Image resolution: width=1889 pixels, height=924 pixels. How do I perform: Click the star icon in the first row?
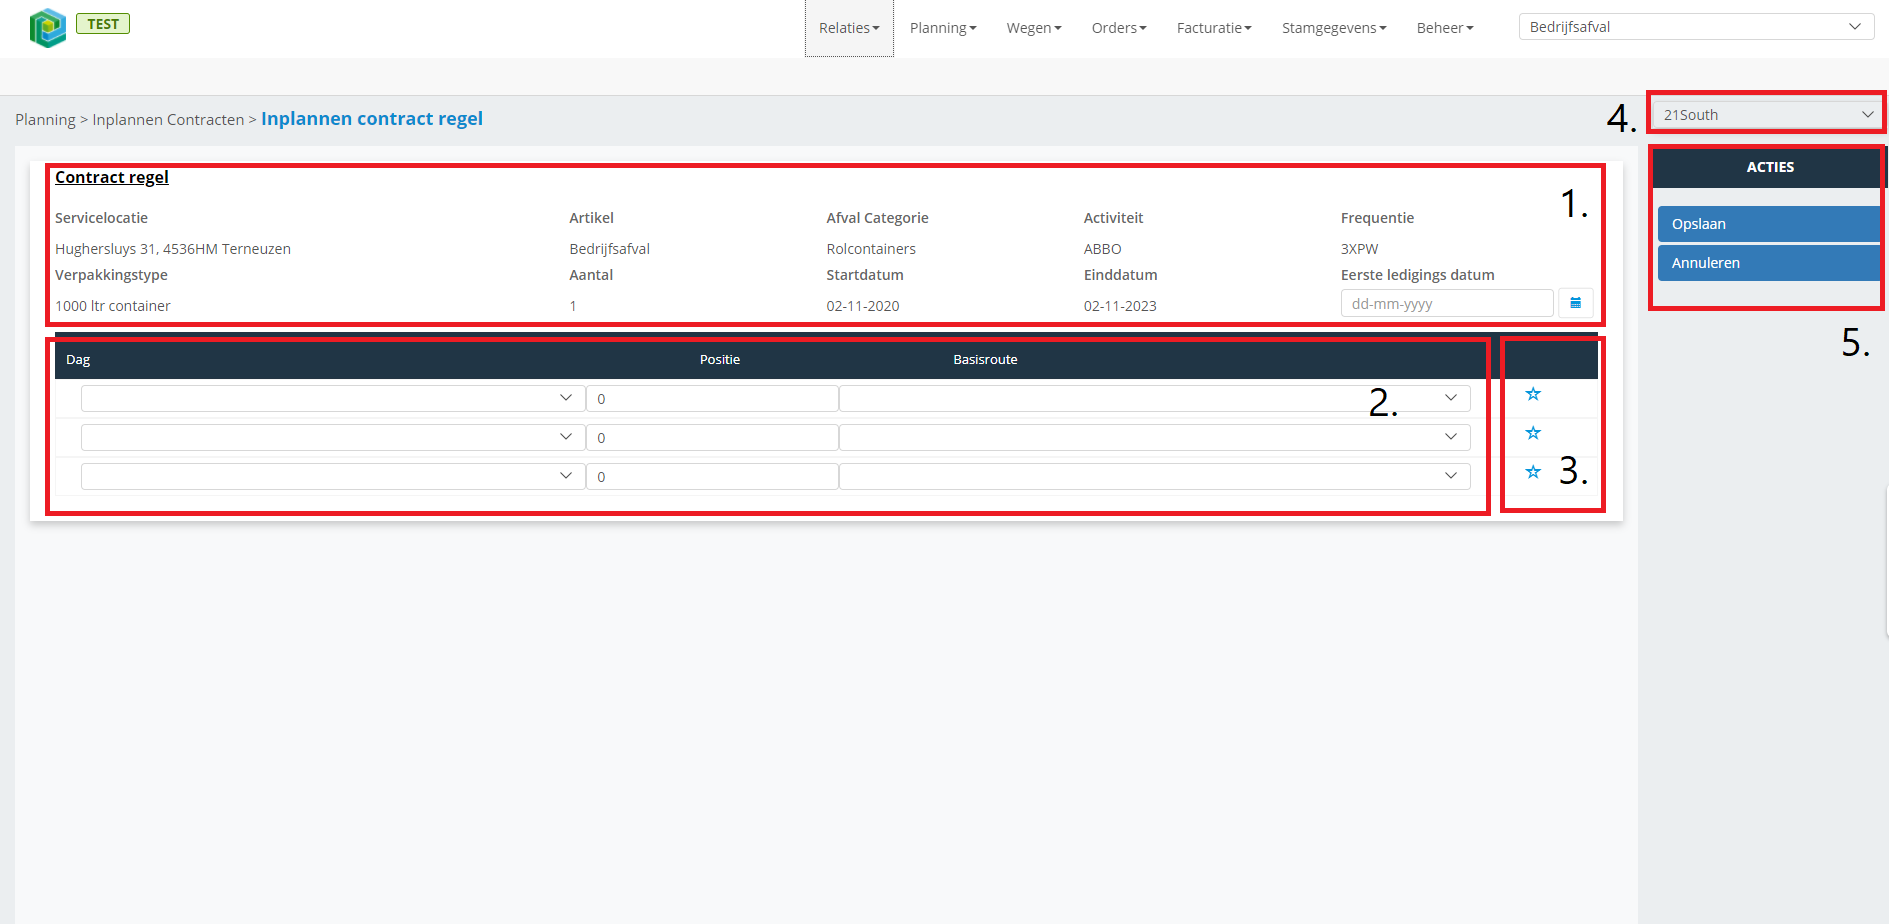point(1533,394)
